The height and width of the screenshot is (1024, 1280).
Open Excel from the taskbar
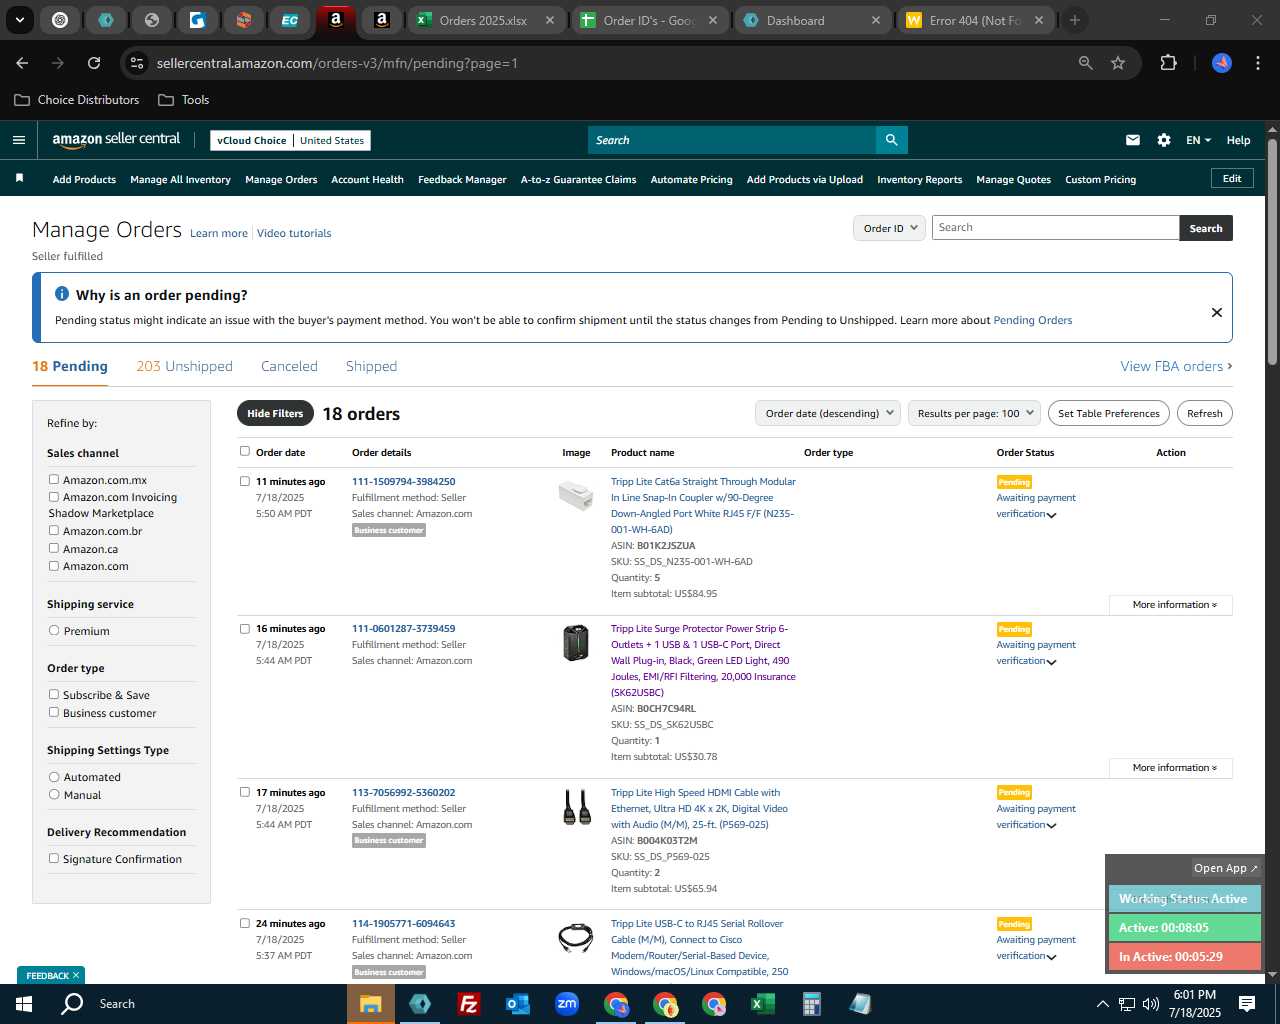(762, 1004)
